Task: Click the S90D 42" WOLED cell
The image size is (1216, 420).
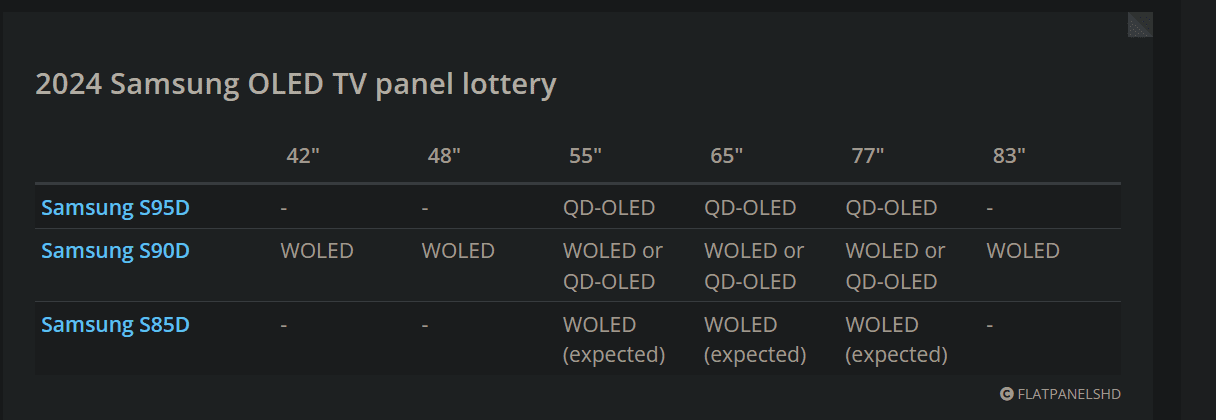Action: coord(317,251)
